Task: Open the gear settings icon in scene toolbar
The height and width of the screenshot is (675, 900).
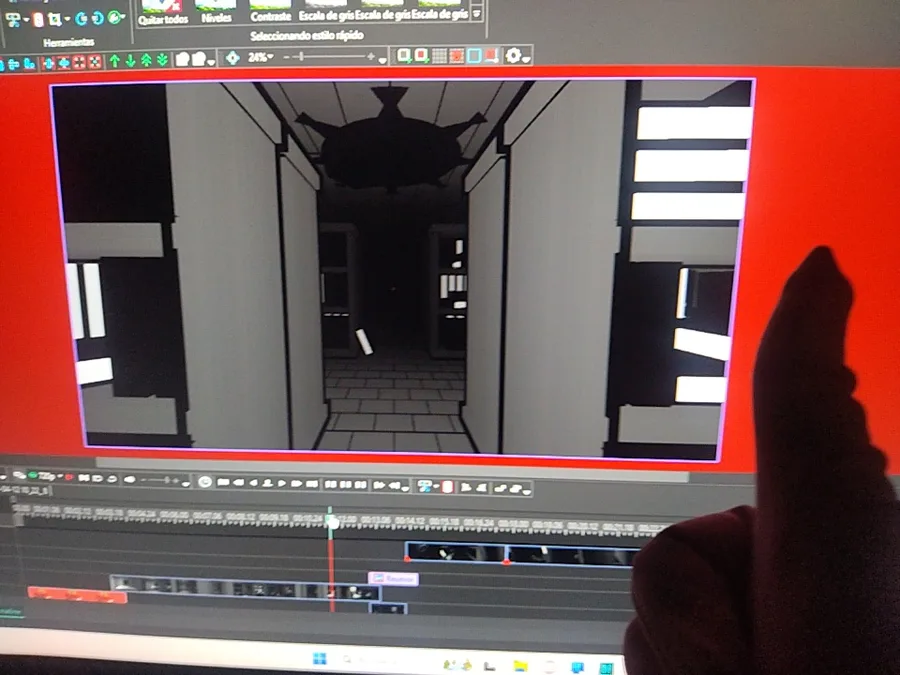Action: point(513,55)
